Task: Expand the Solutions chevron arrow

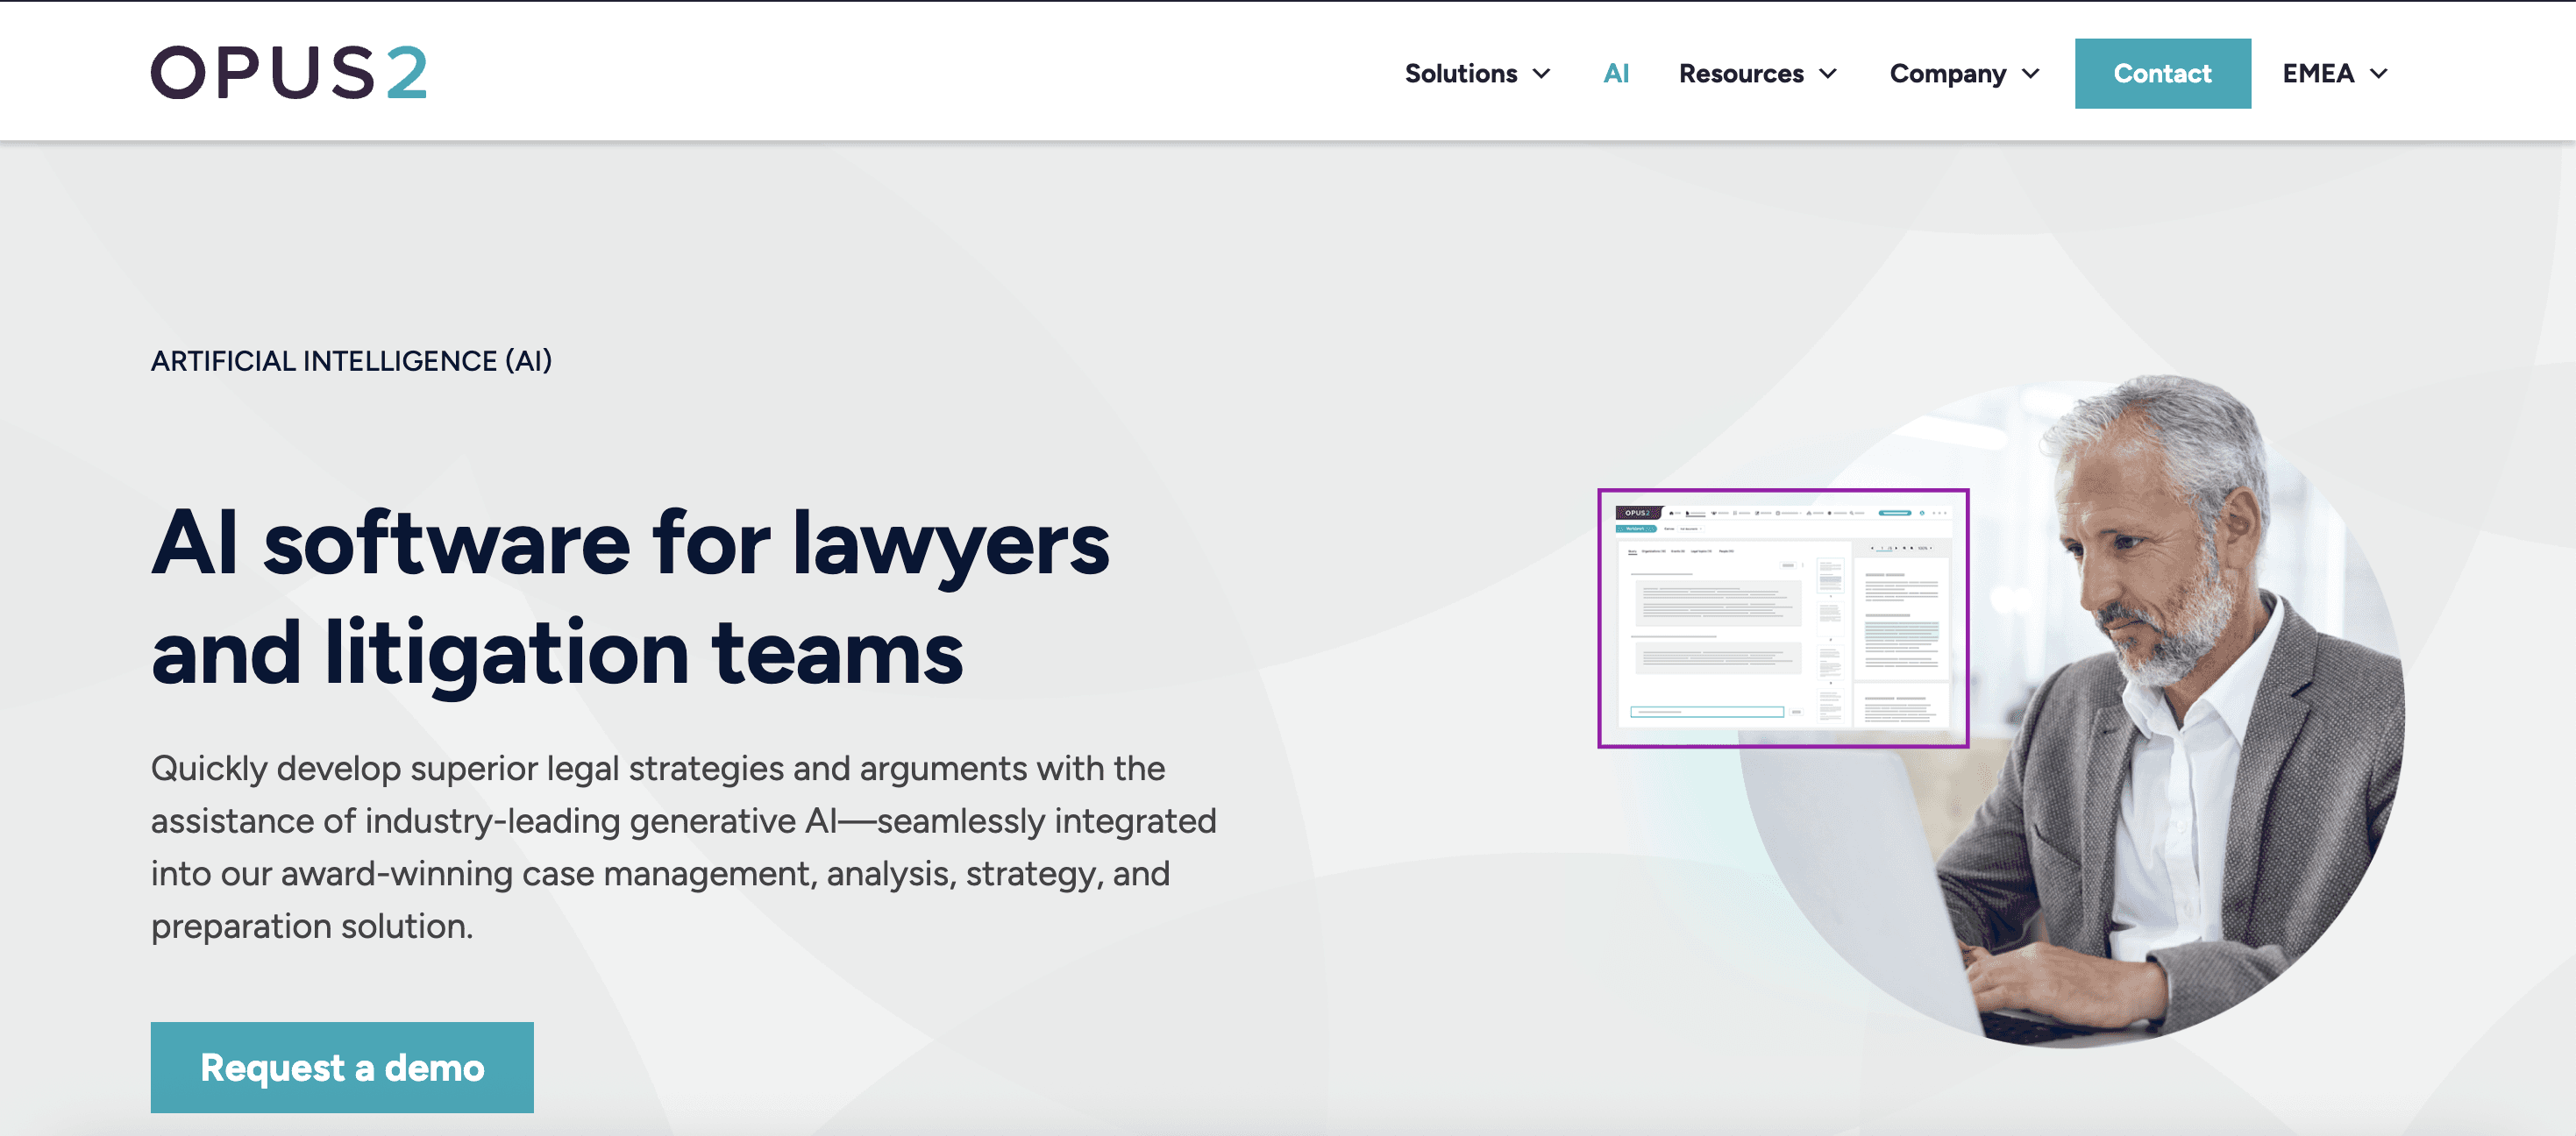Action: click(1541, 74)
